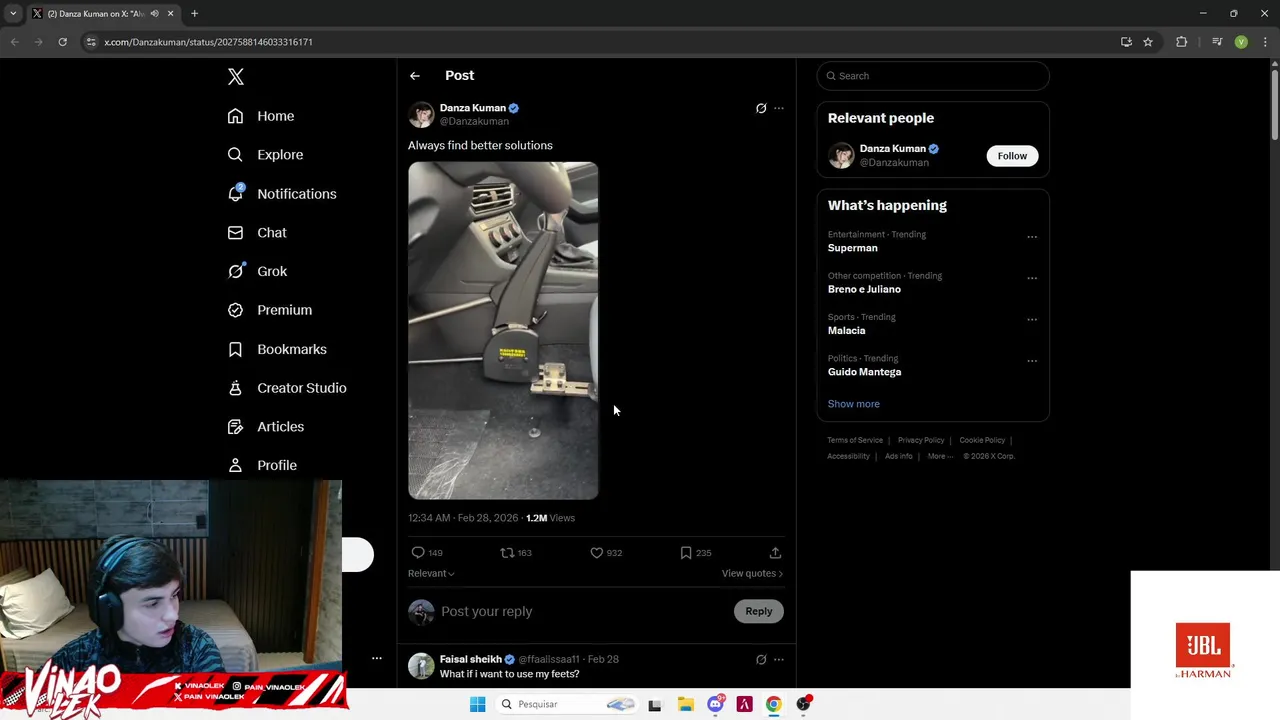Like the post with 932 likes

click(x=597, y=552)
